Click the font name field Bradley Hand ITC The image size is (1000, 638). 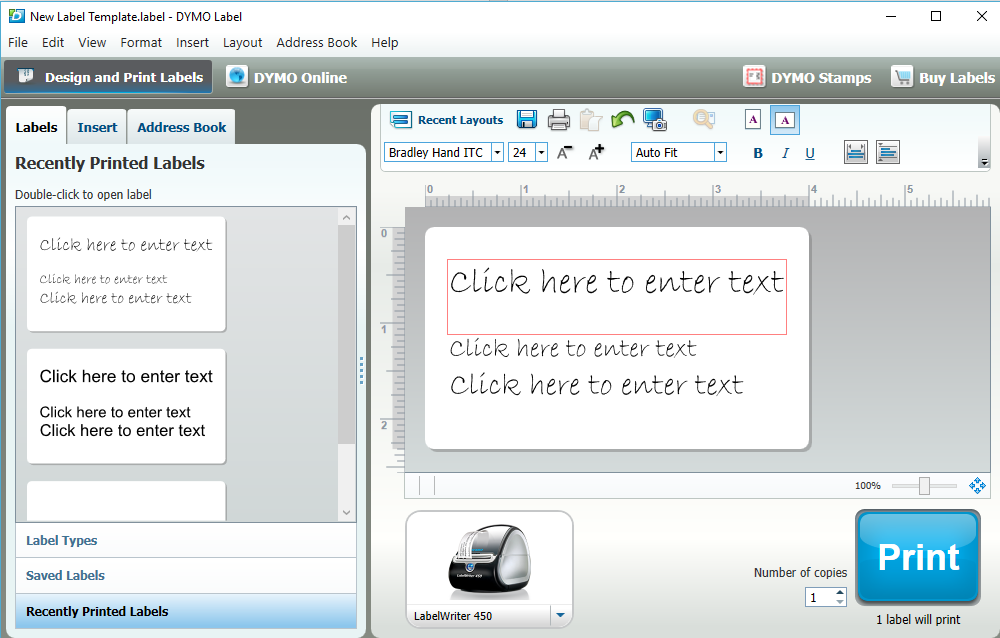438,152
